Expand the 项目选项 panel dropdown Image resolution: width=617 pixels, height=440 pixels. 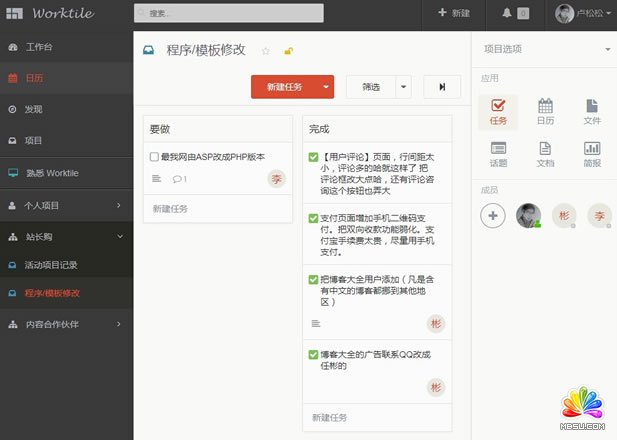[x=607, y=49]
